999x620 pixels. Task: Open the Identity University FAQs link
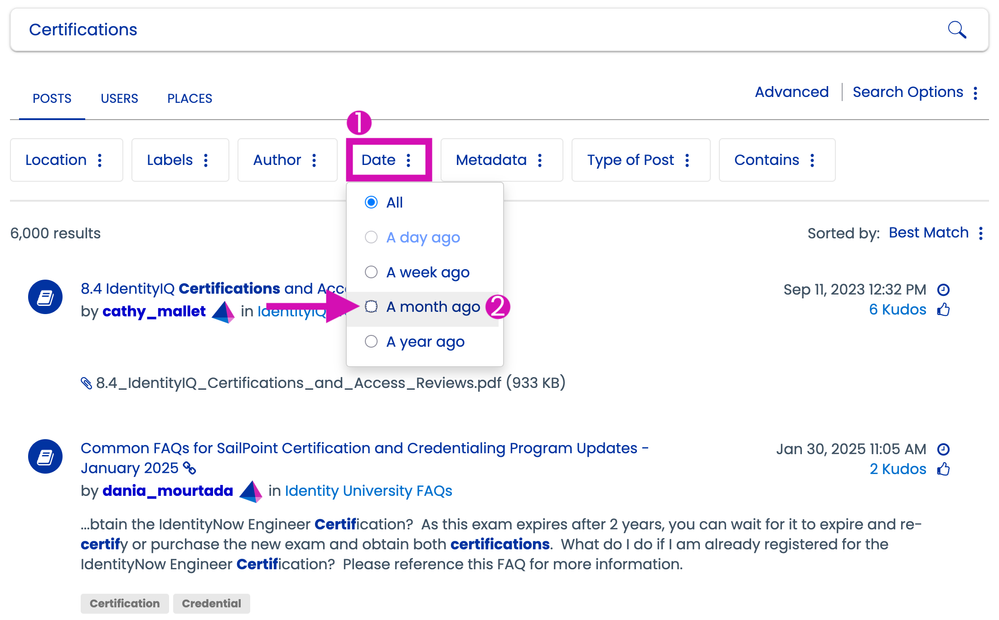[x=368, y=491]
